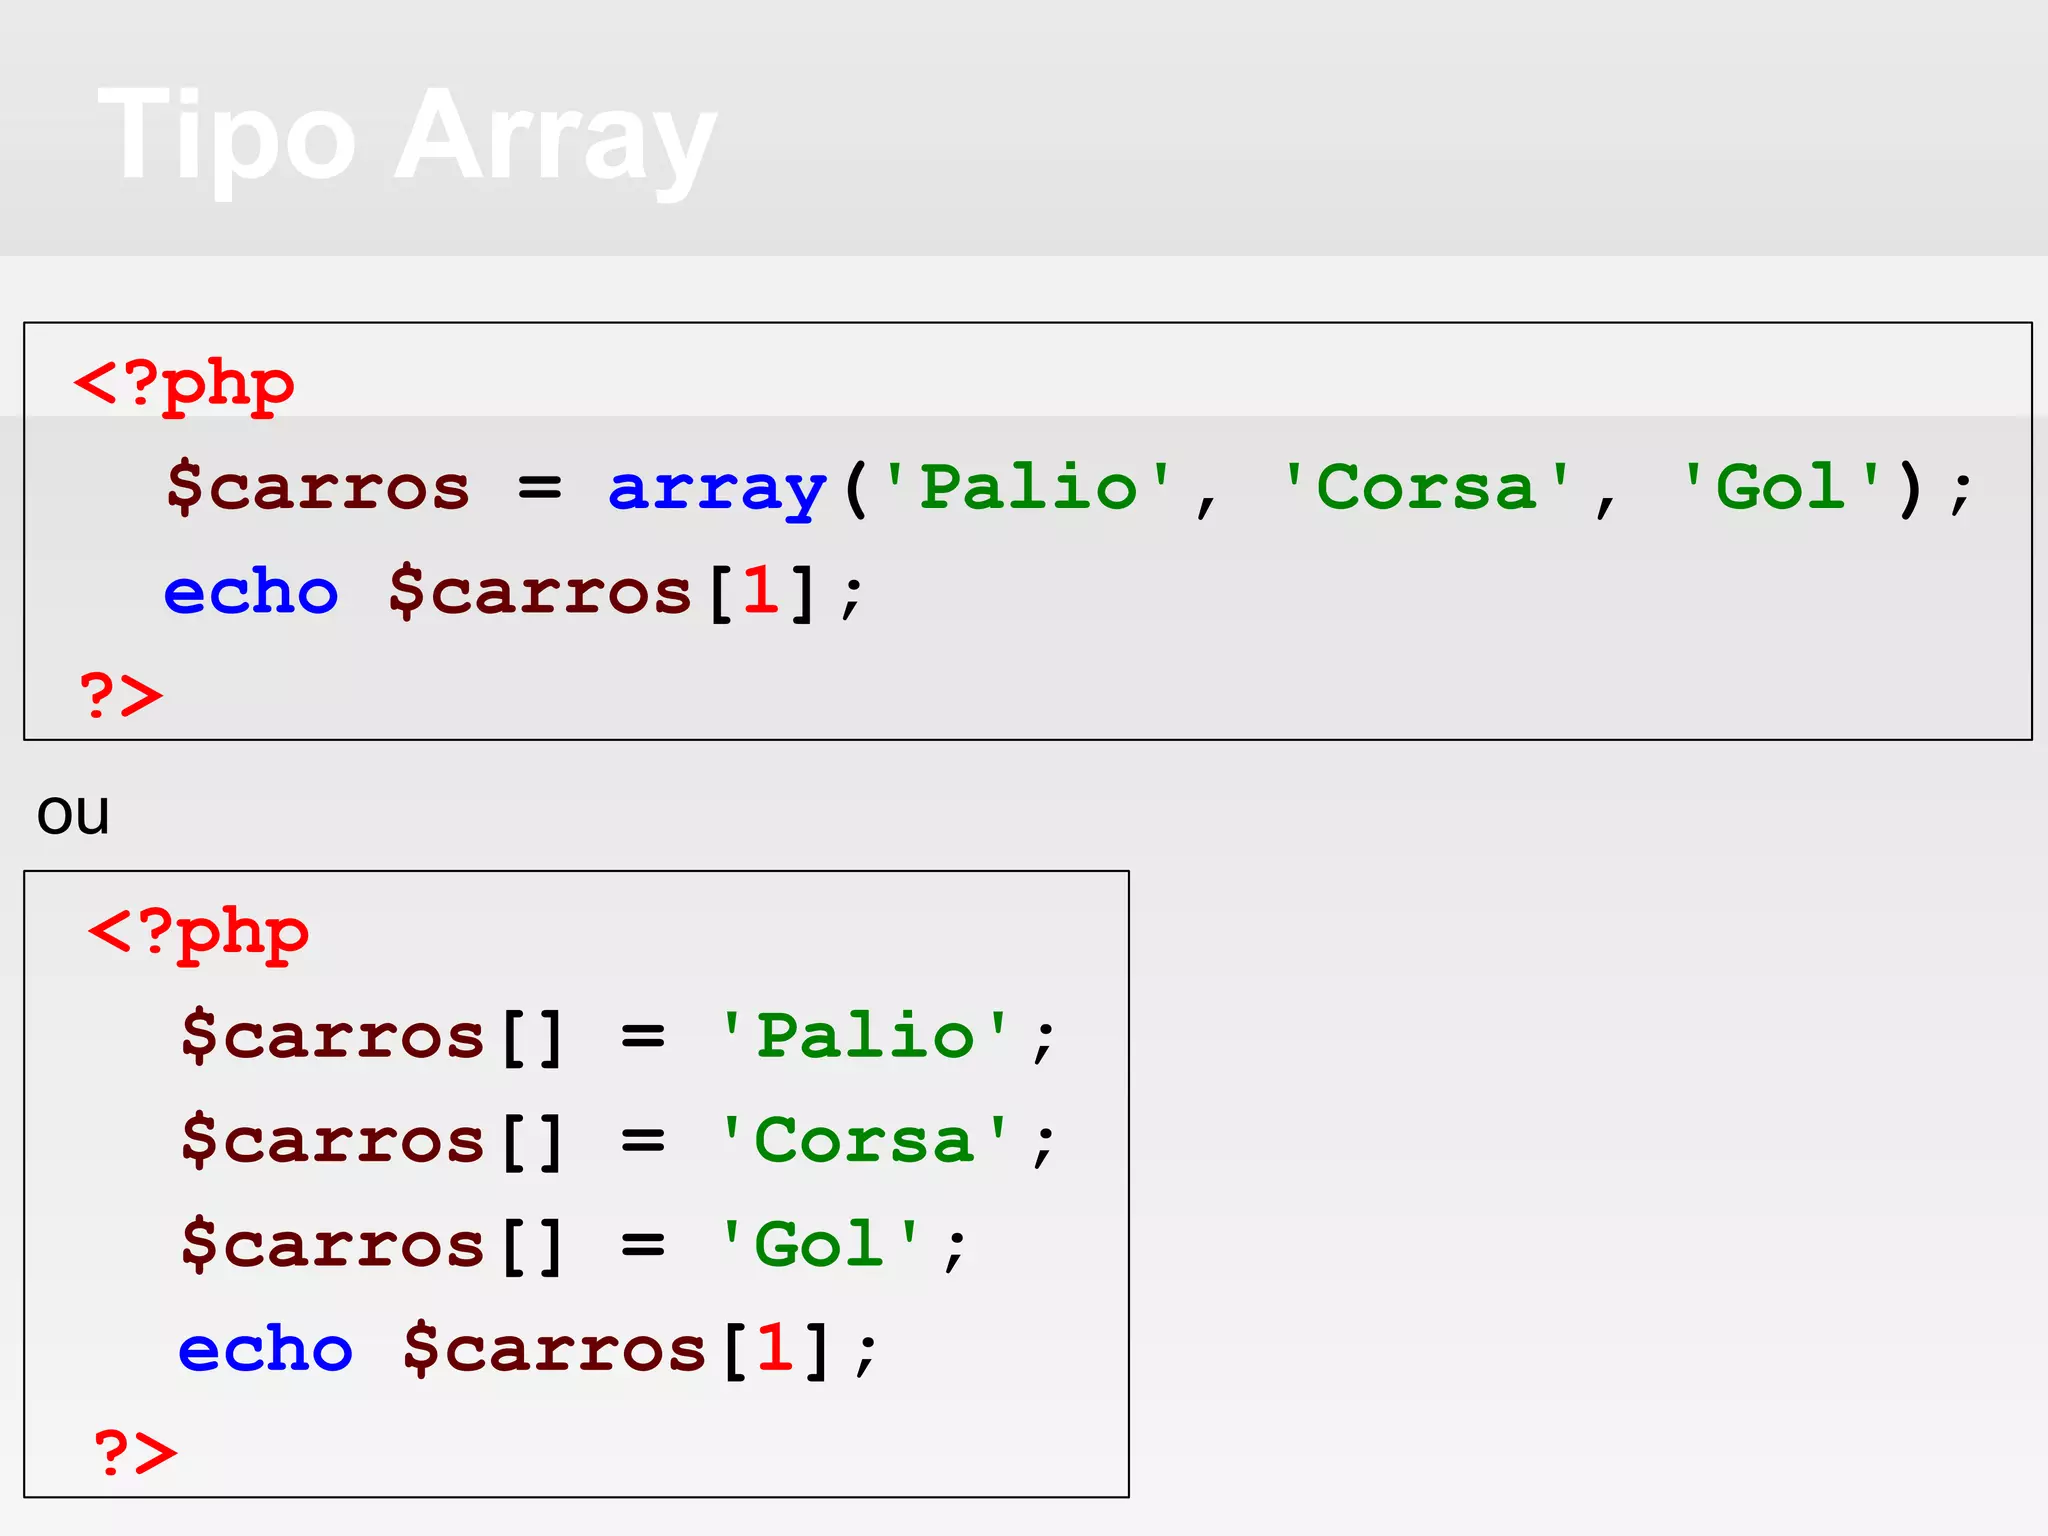Click '$carros[]' on the 'Gol' assignment line
Viewport: 2048px width, 1536px height.
click(372, 1247)
